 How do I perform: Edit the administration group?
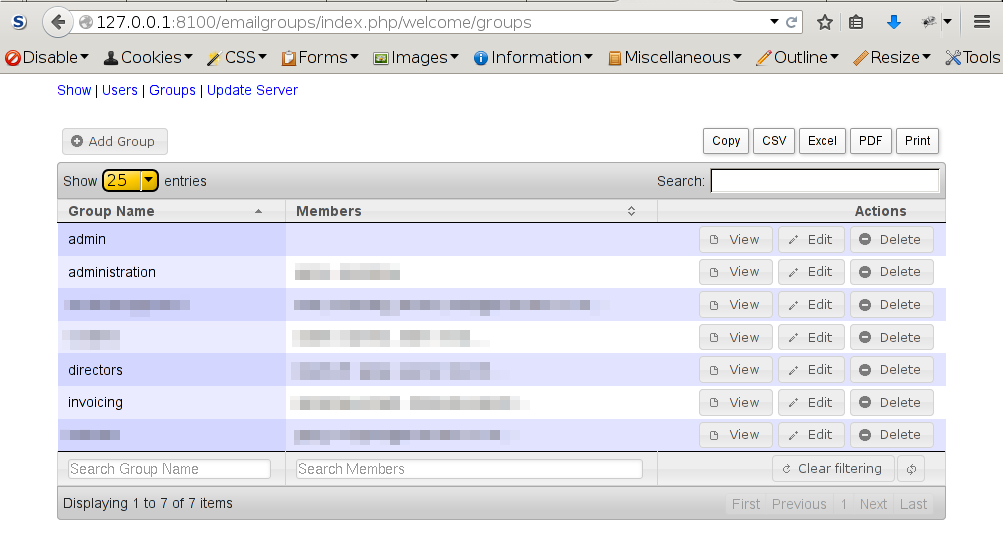point(811,272)
